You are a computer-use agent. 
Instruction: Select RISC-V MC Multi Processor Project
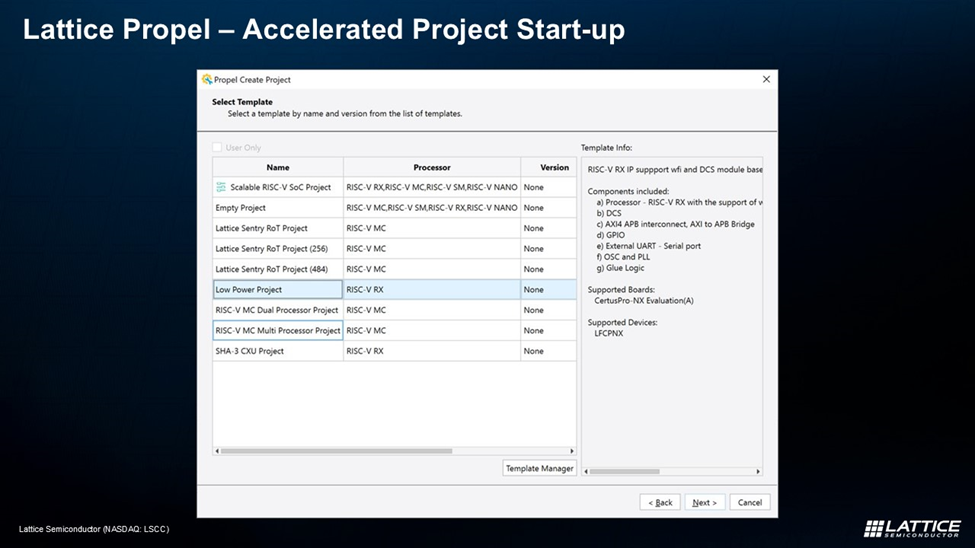click(278, 331)
